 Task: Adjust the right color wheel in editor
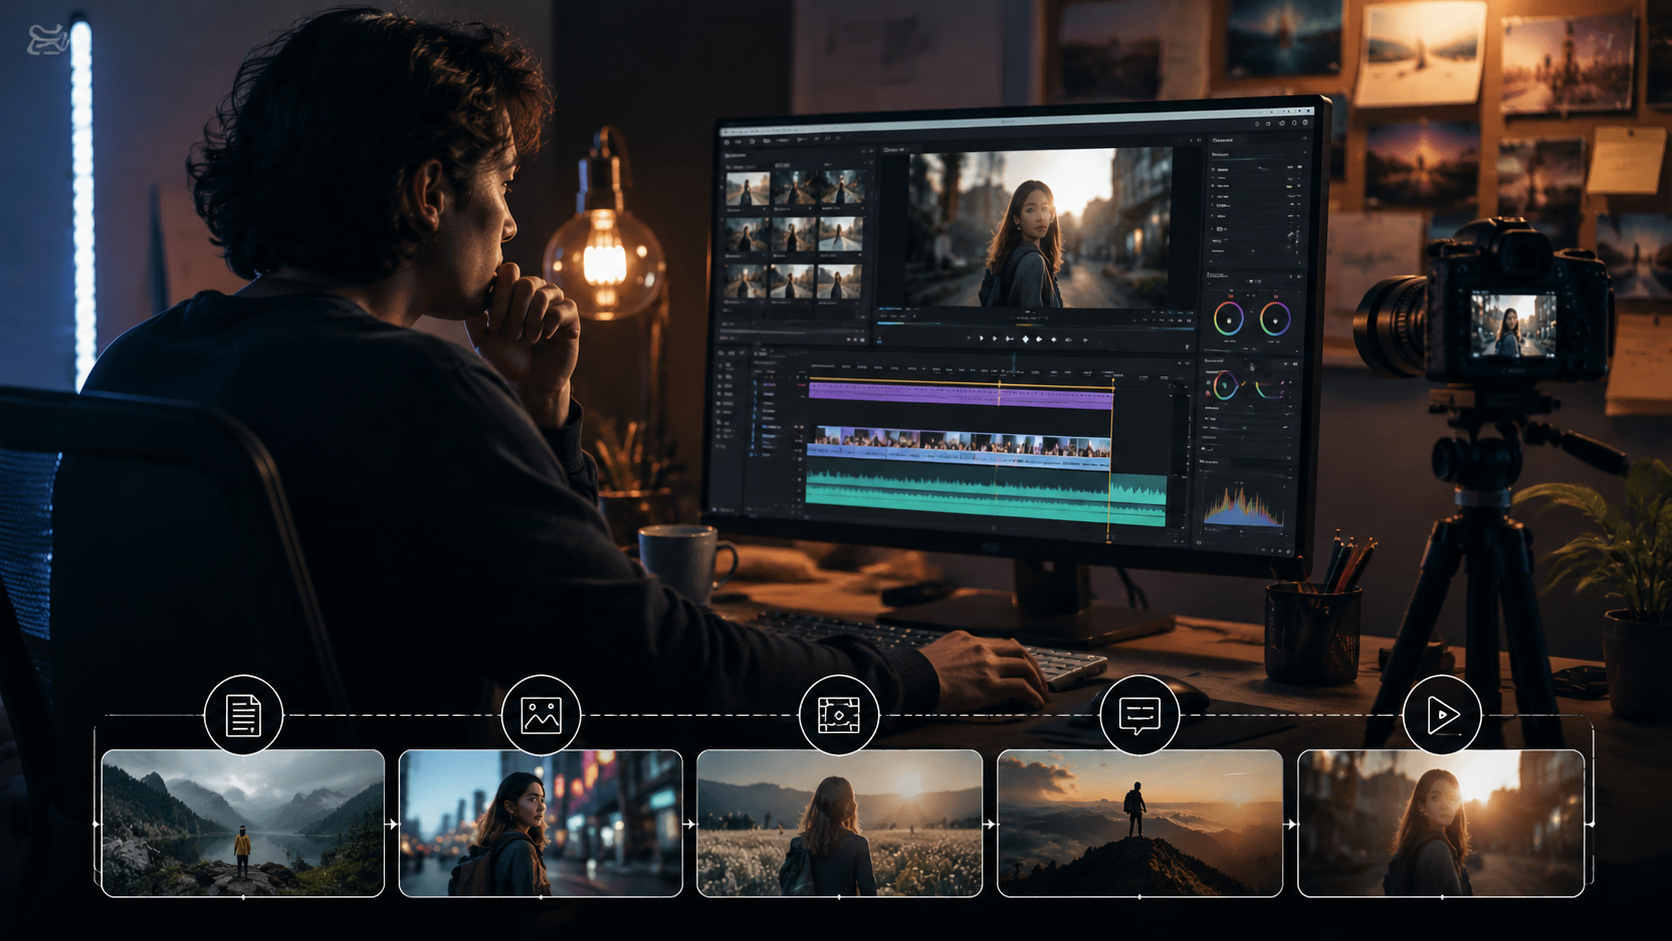(x=1275, y=319)
